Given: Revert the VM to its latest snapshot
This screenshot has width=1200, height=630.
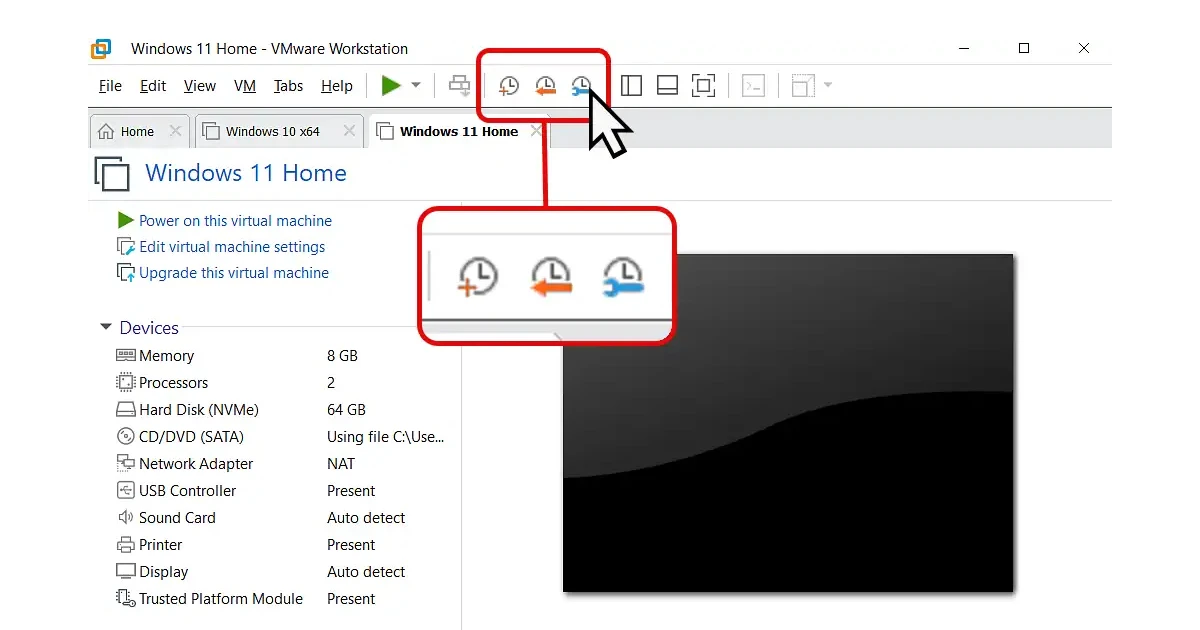Looking at the screenshot, I should [x=545, y=86].
